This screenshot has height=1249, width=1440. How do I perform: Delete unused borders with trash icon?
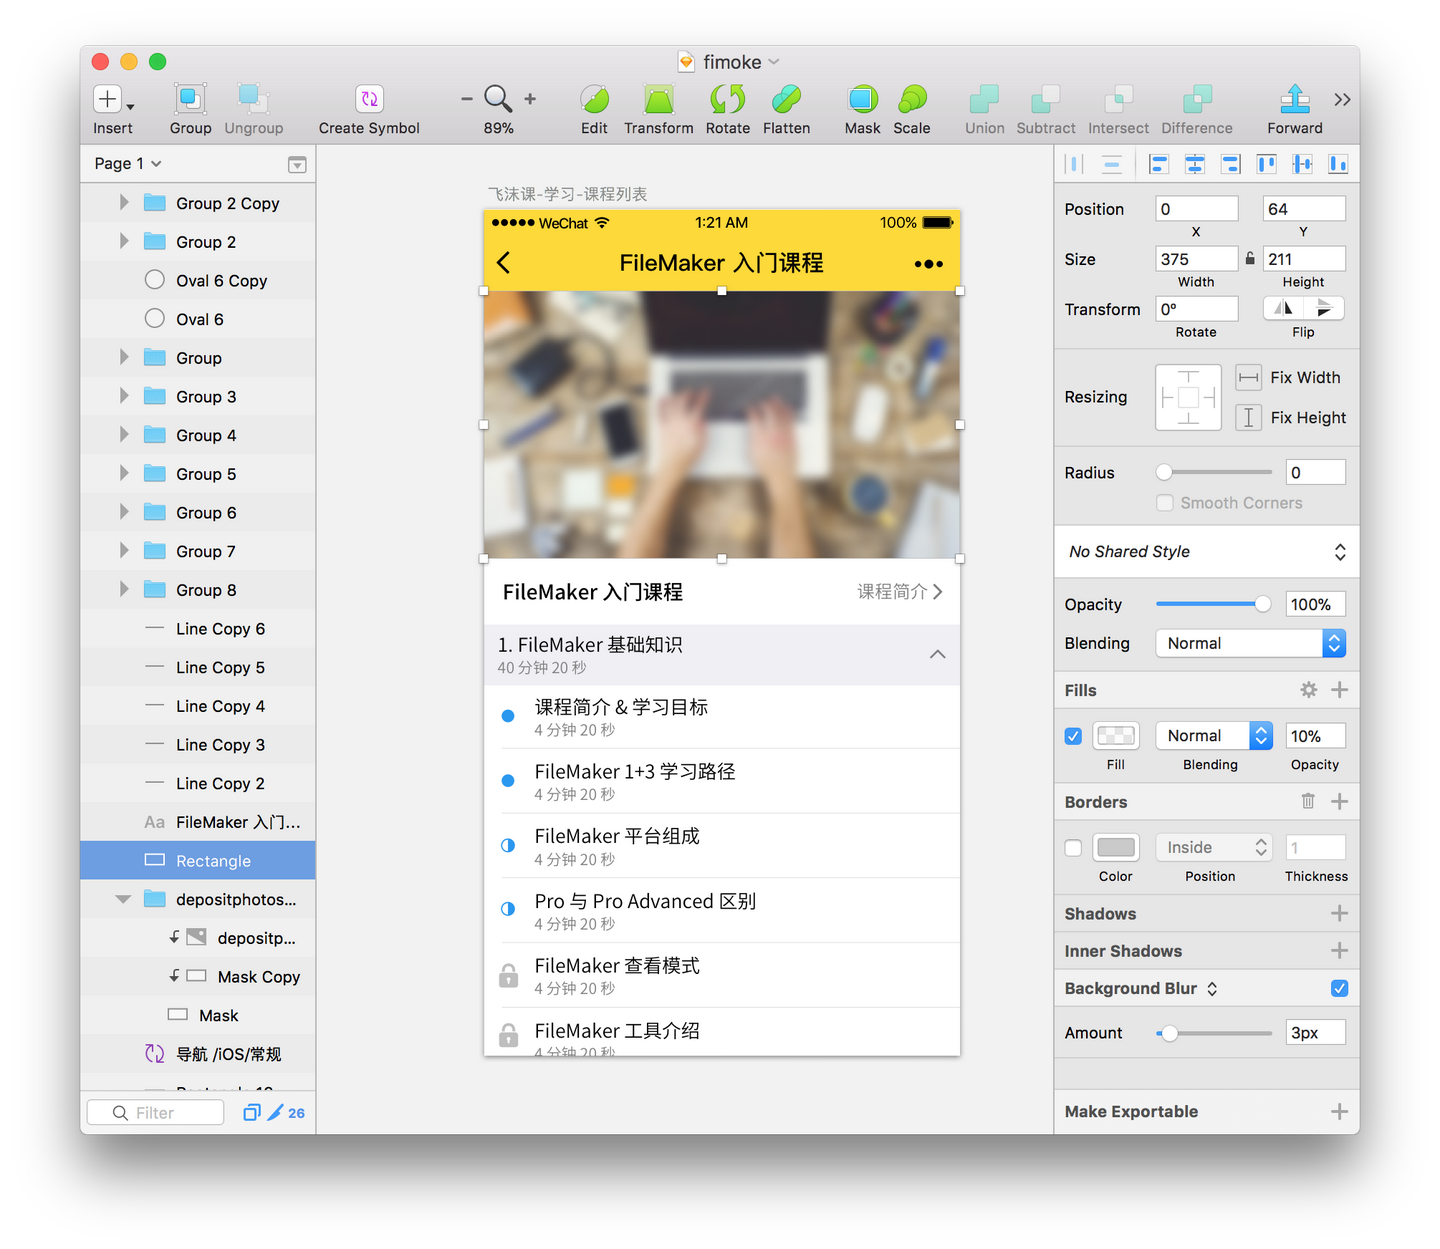point(1308,801)
